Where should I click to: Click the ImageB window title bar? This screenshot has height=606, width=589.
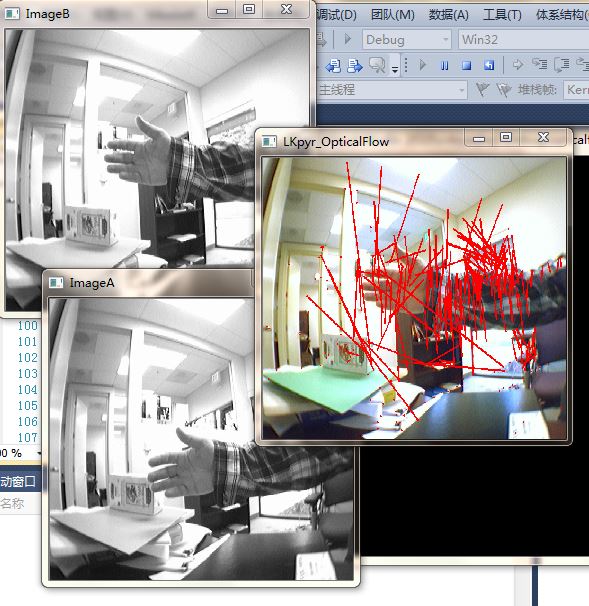pos(104,14)
